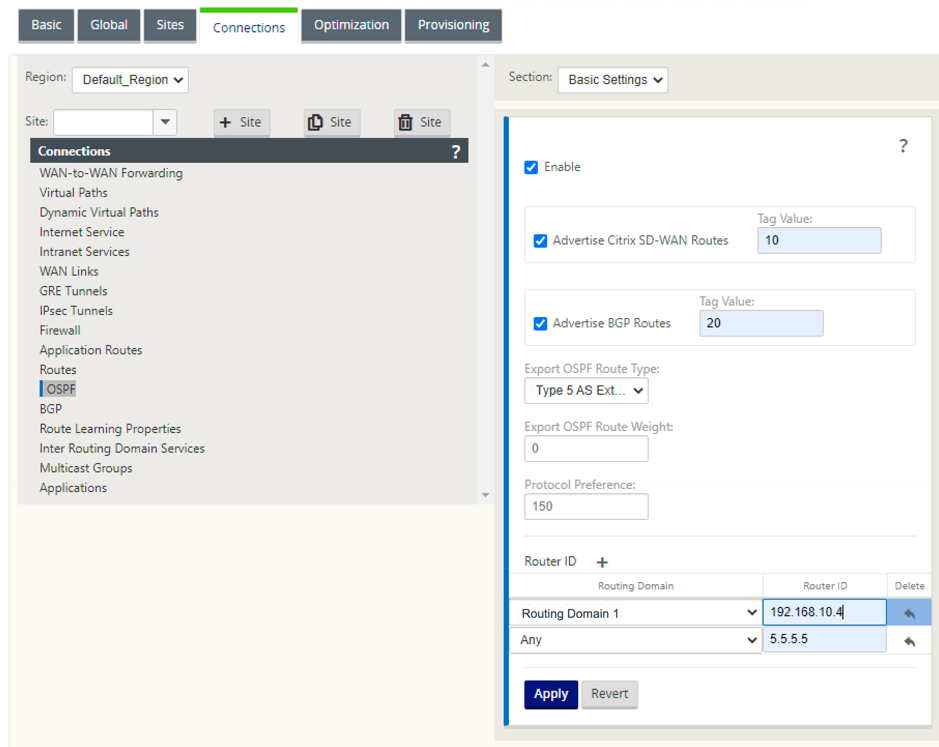Image resolution: width=939 pixels, height=747 pixels.
Task: Select Inter Routing Domain Services item
Action: coord(122,449)
